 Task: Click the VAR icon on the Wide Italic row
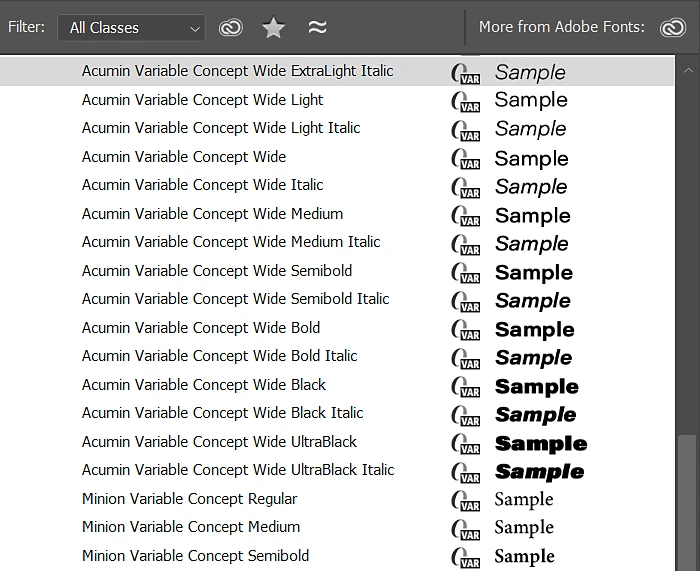465,188
